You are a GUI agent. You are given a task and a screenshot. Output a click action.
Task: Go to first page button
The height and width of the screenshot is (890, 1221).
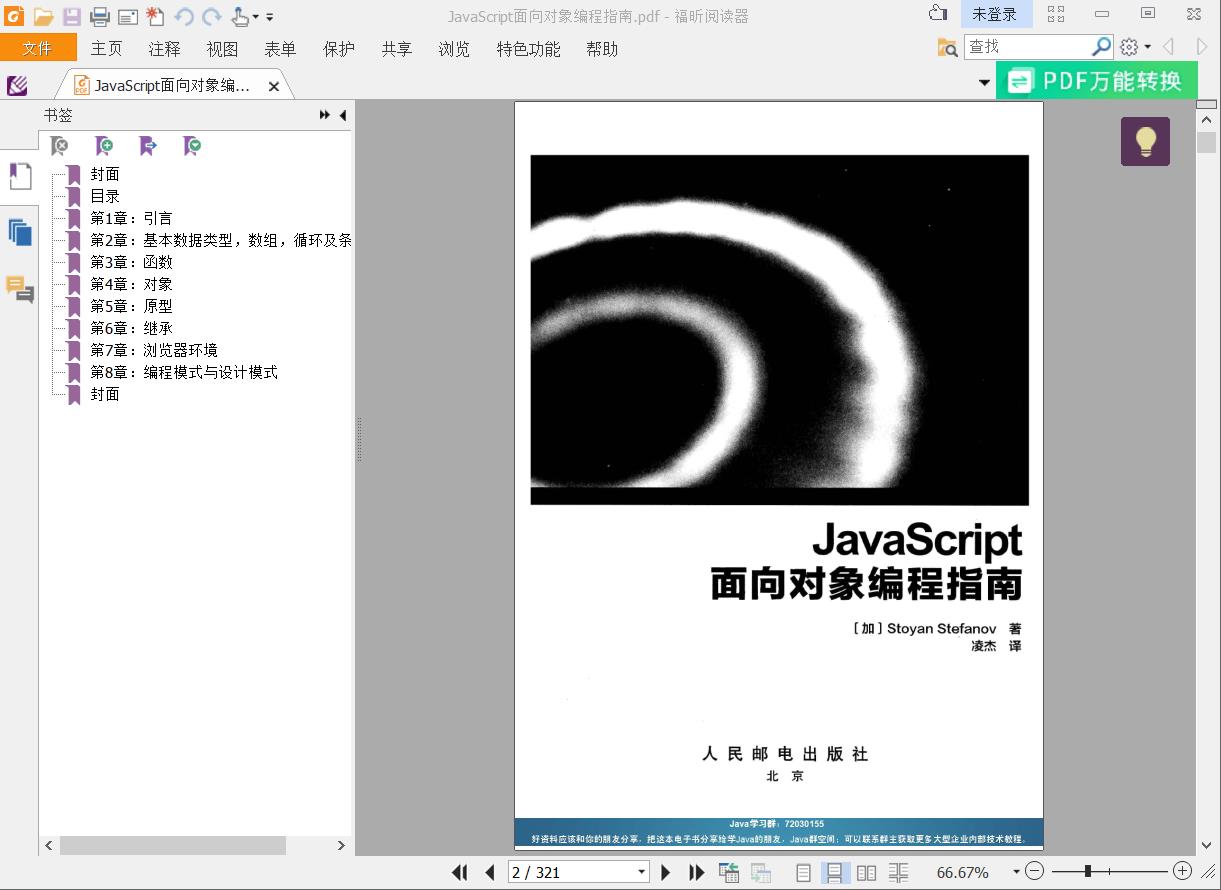pyautogui.click(x=460, y=872)
